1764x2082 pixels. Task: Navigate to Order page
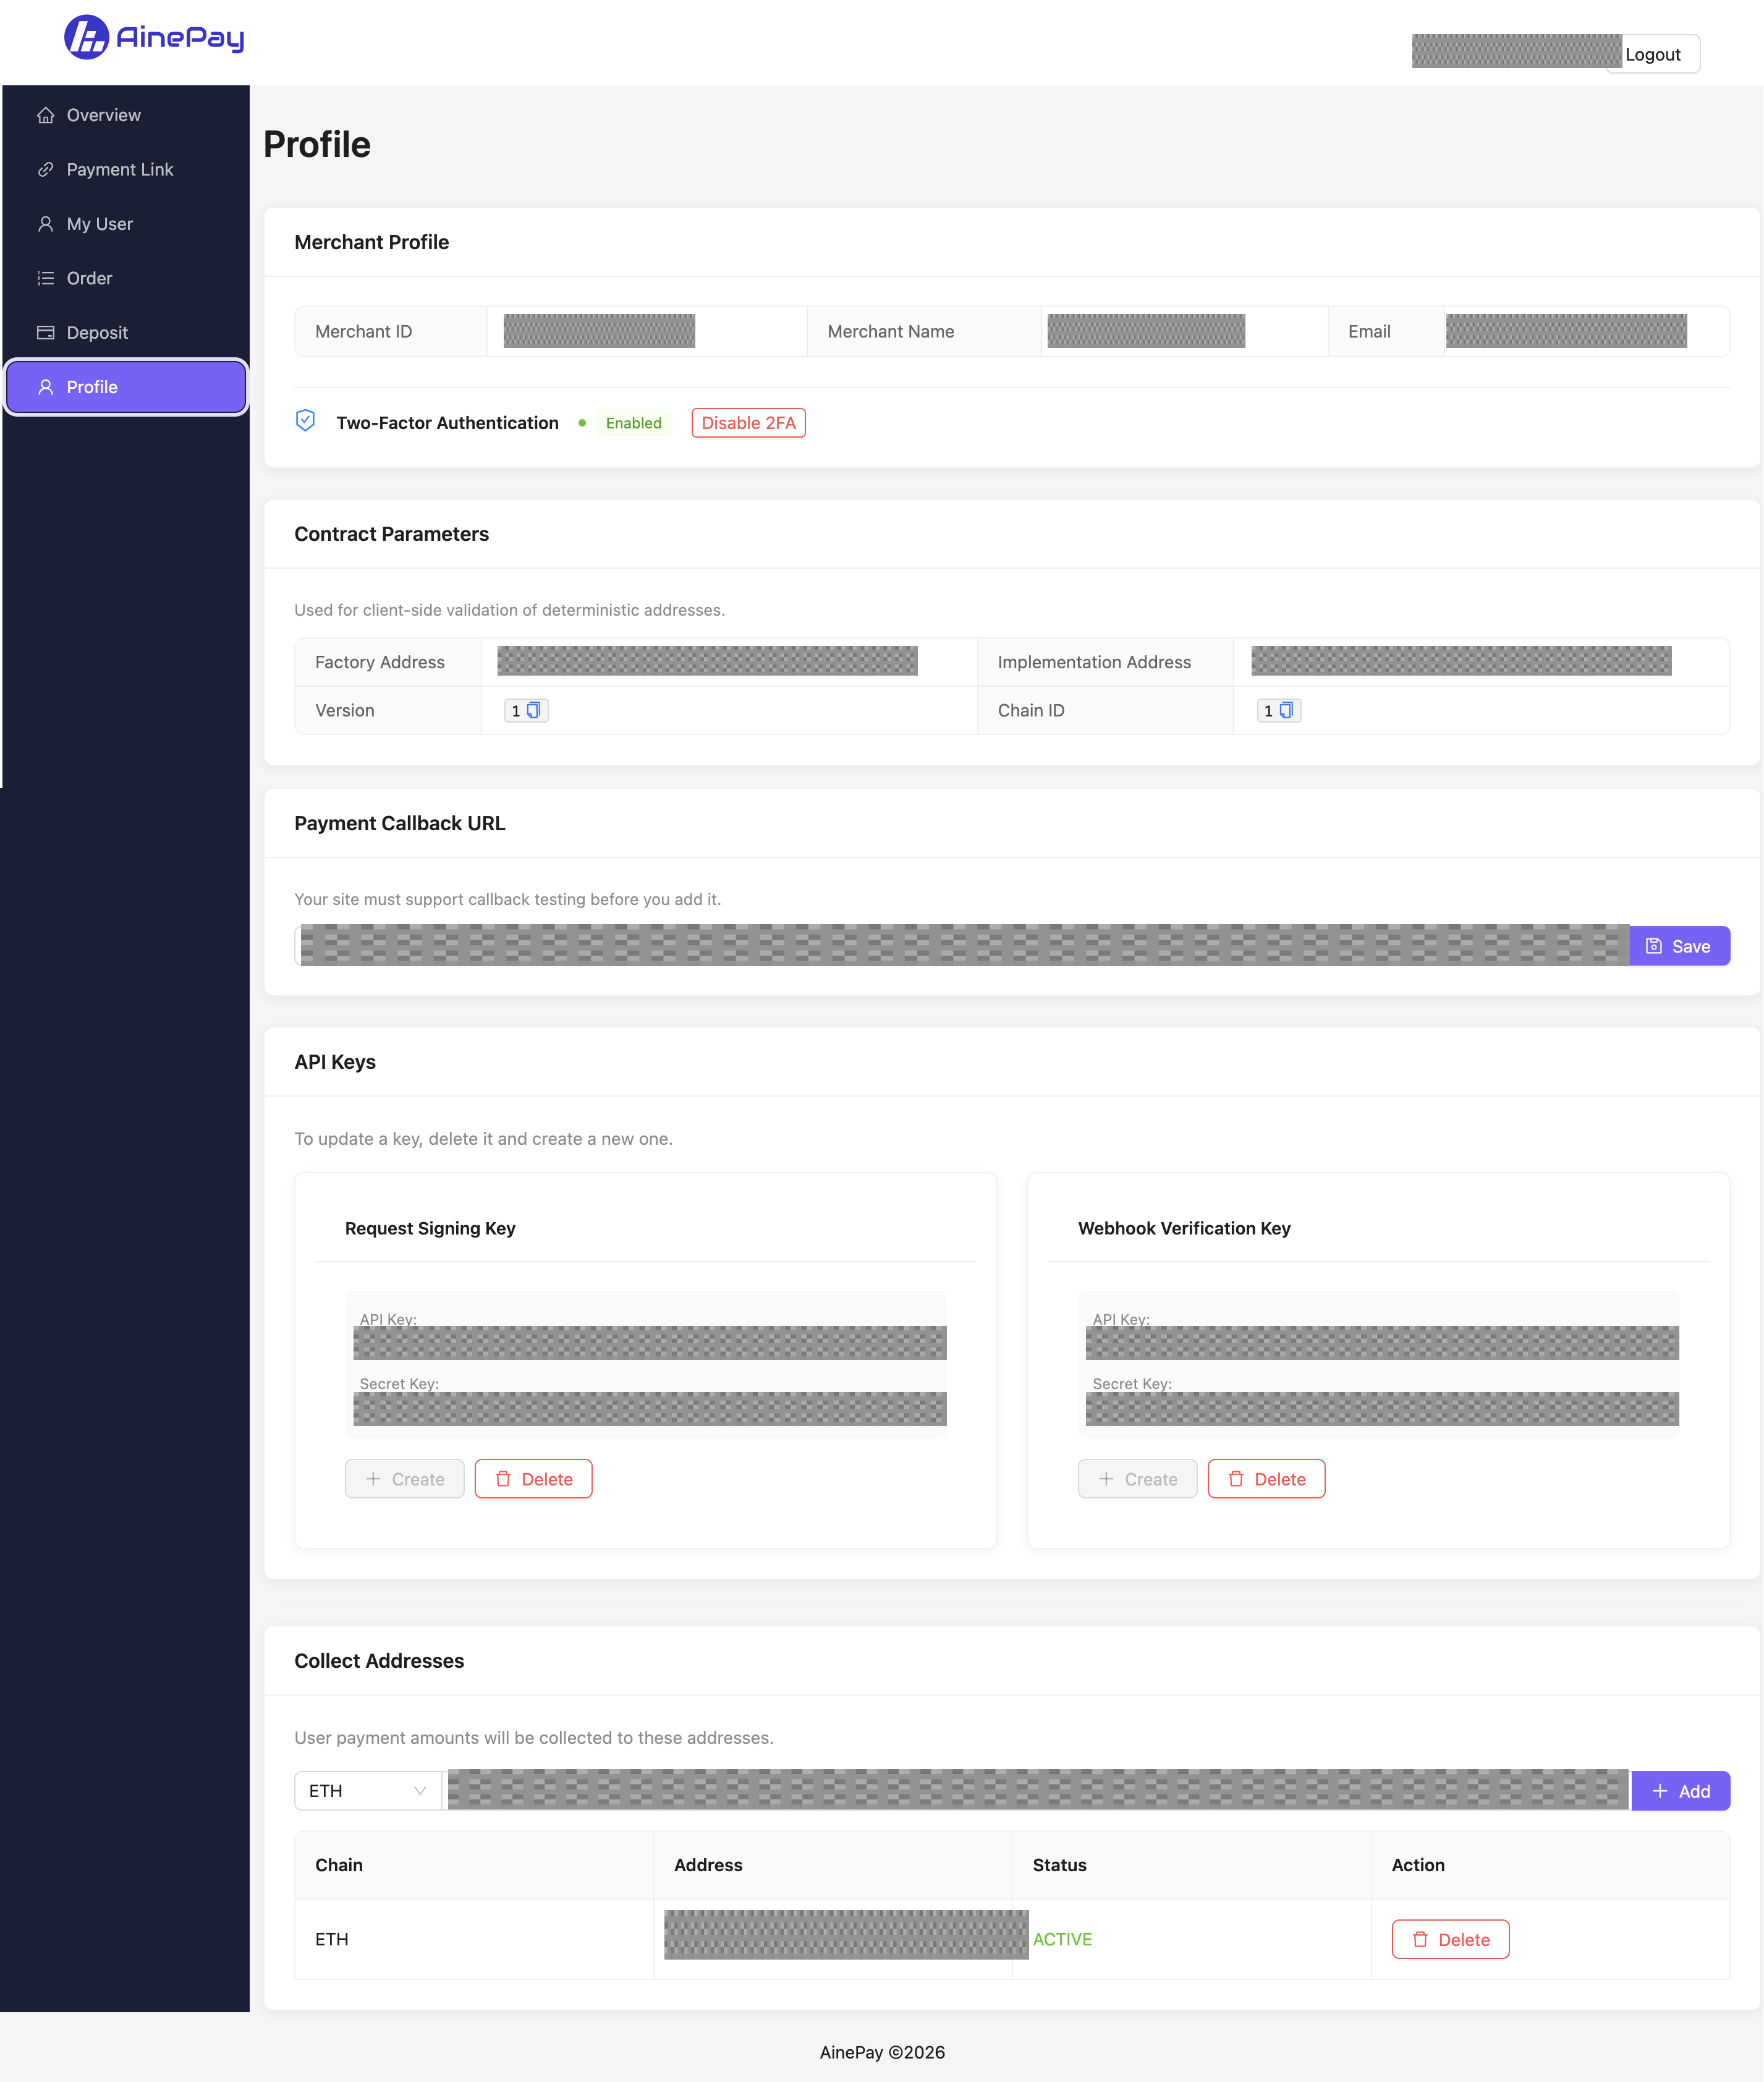tap(126, 278)
